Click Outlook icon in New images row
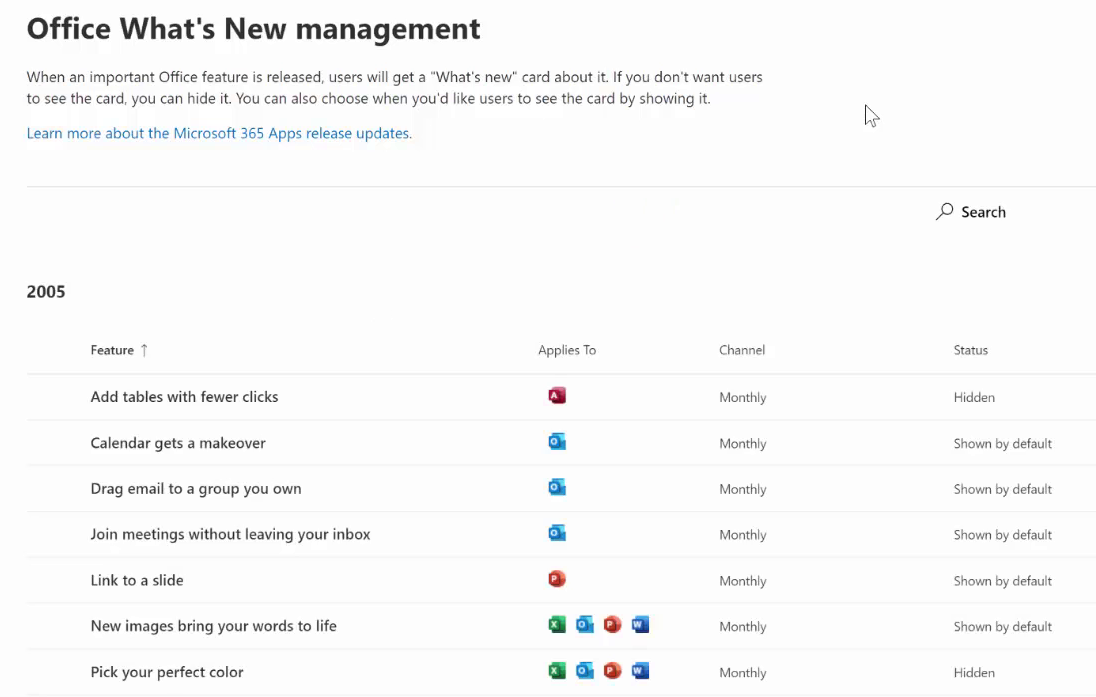1096x697 pixels. (585, 624)
